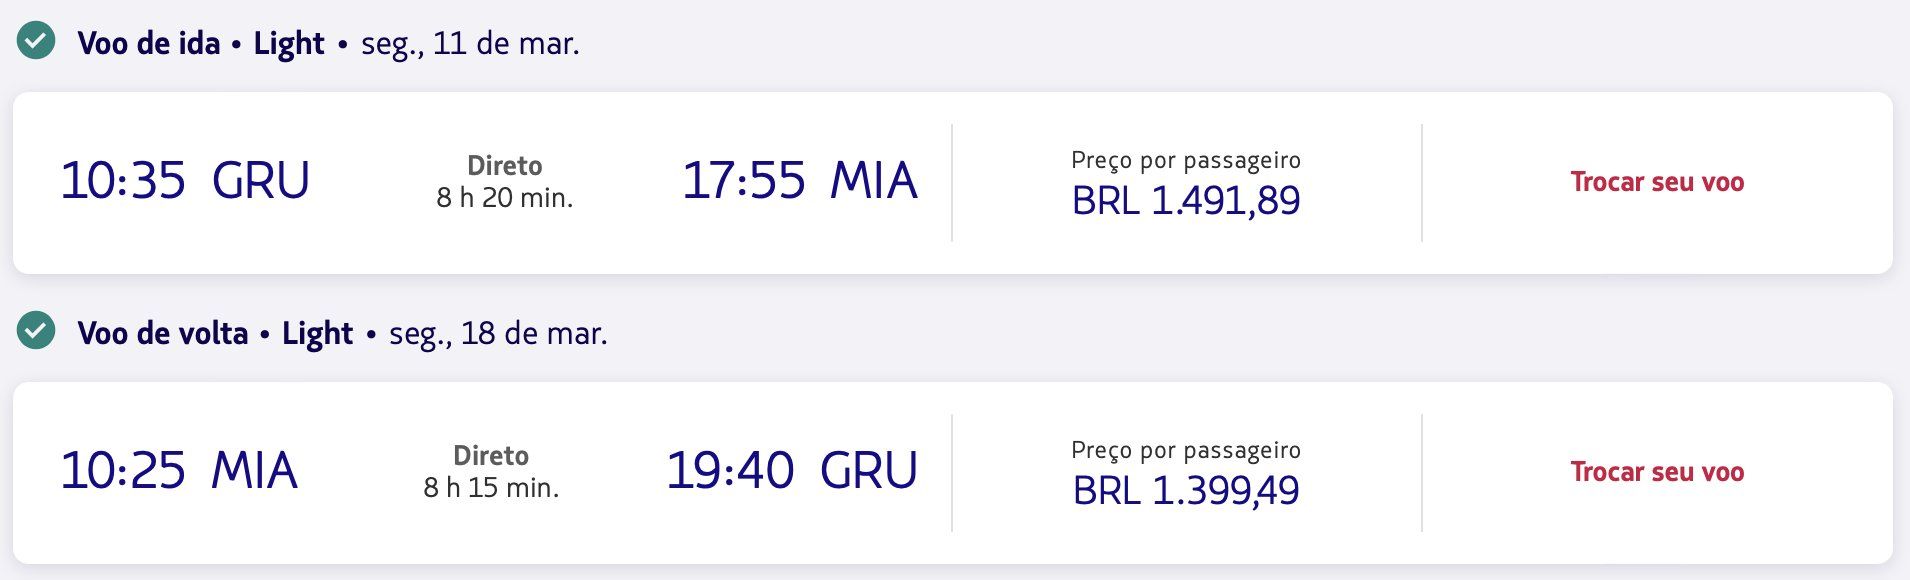
Task: Click the Direto 8 h 20 min duration
Action: (504, 182)
